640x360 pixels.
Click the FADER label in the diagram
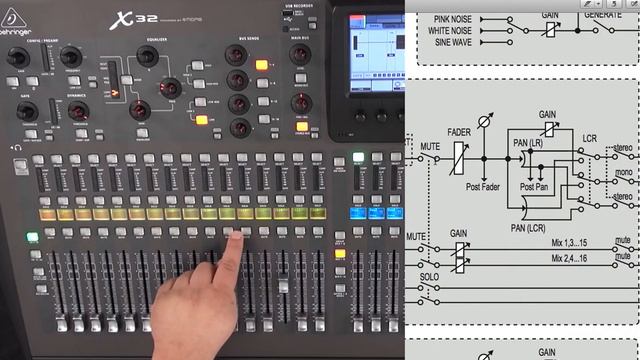click(459, 132)
